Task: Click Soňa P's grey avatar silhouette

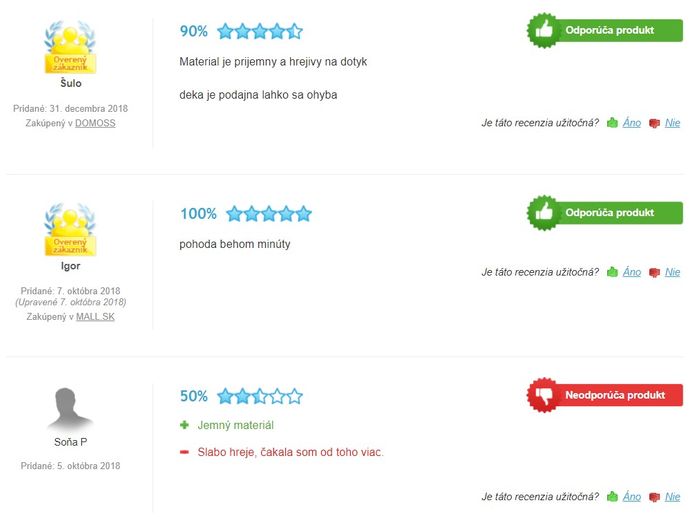Action: 70,409
